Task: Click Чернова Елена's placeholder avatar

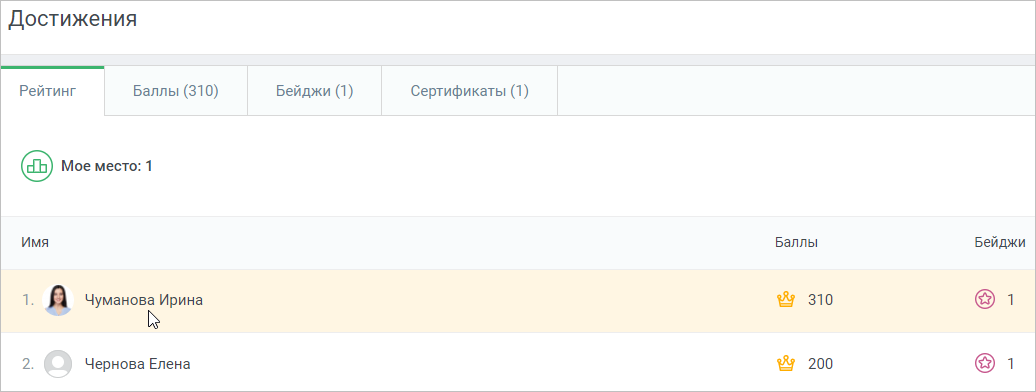Action: pyautogui.click(x=57, y=364)
